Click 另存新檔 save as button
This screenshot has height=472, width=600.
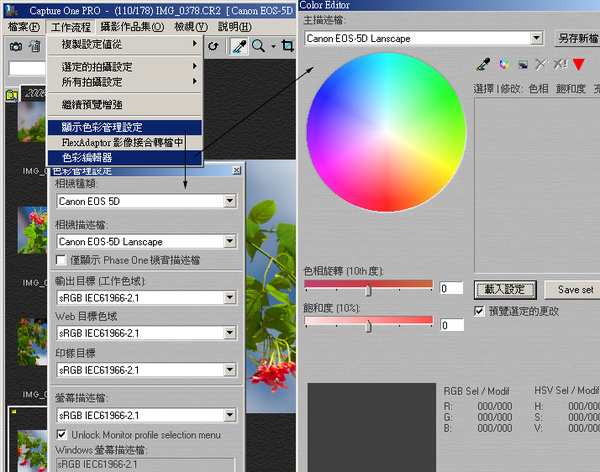click(x=577, y=38)
